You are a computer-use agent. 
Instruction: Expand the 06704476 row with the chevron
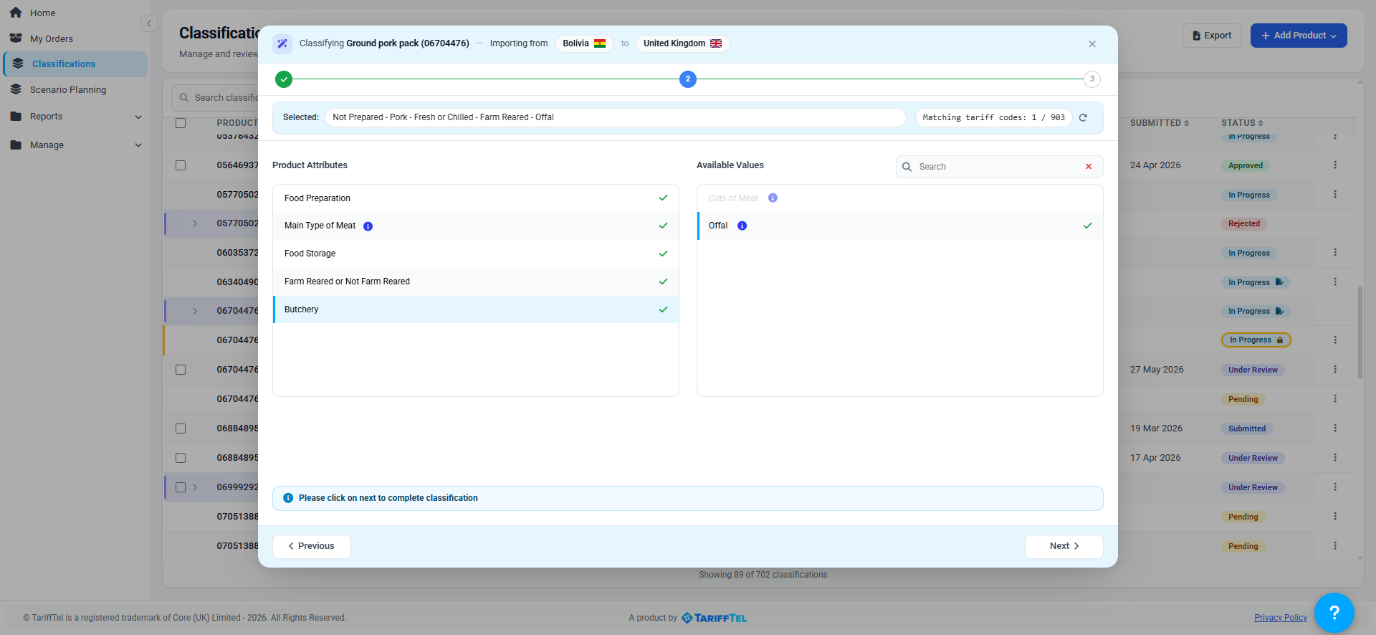pos(195,311)
